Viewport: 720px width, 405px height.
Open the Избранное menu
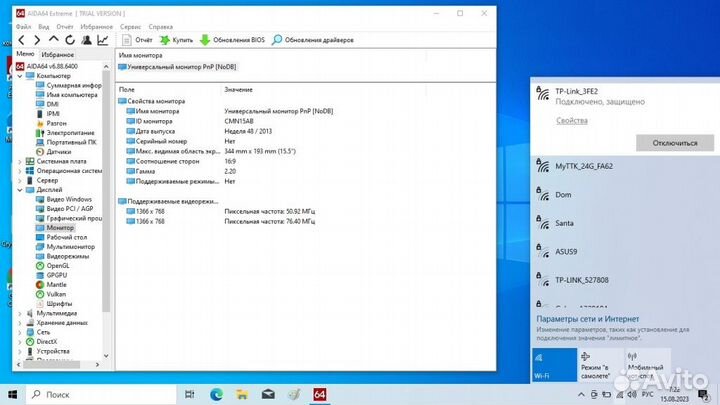tap(96, 27)
